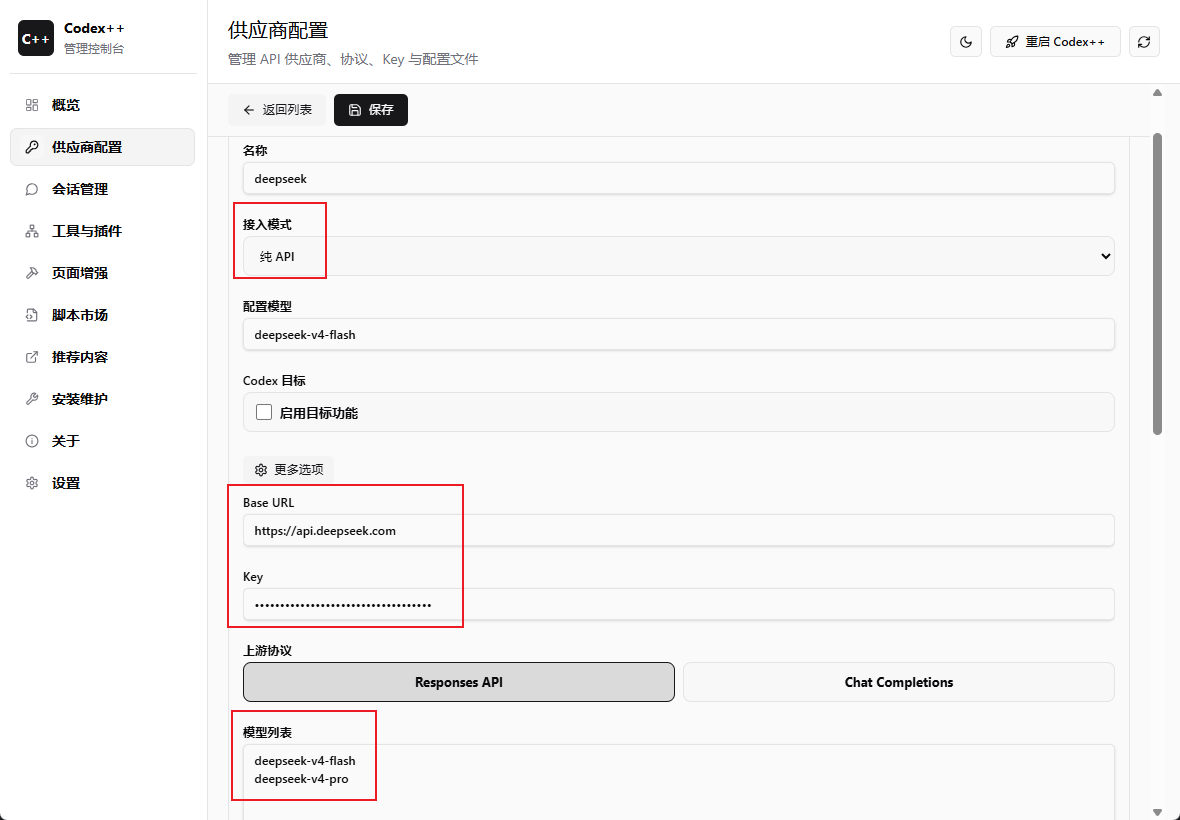Enable the 启用目标功能 checkbox

[264, 412]
